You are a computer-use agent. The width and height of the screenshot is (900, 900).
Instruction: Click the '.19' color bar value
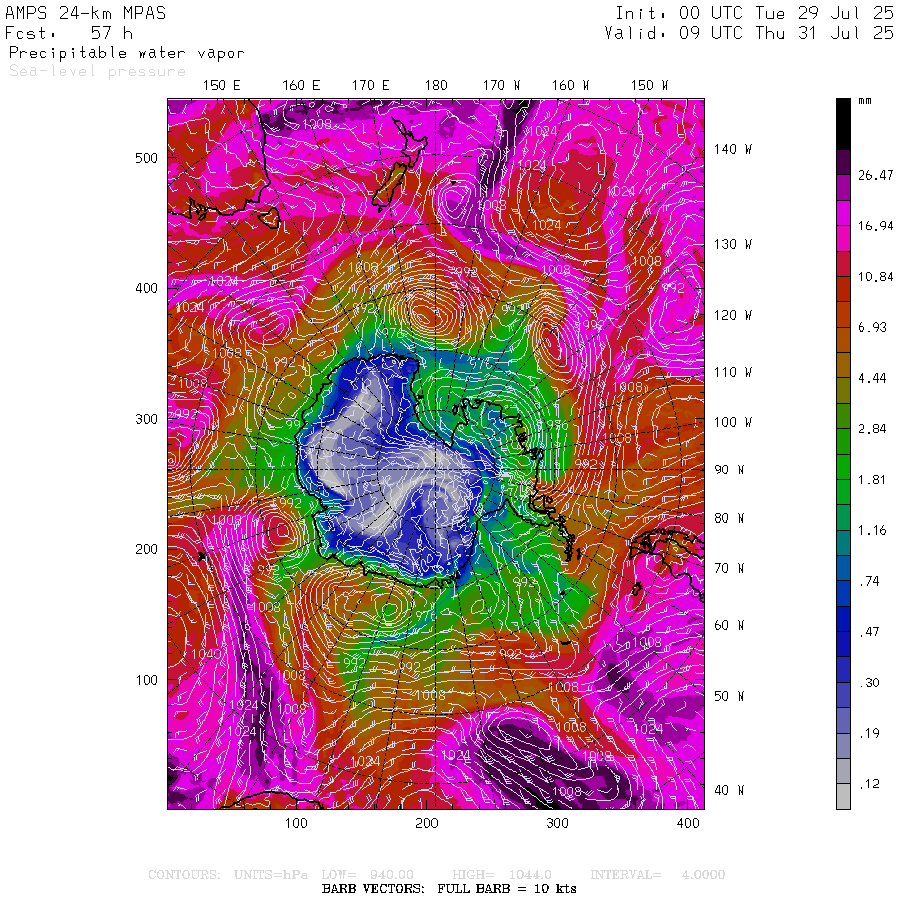point(869,733)
